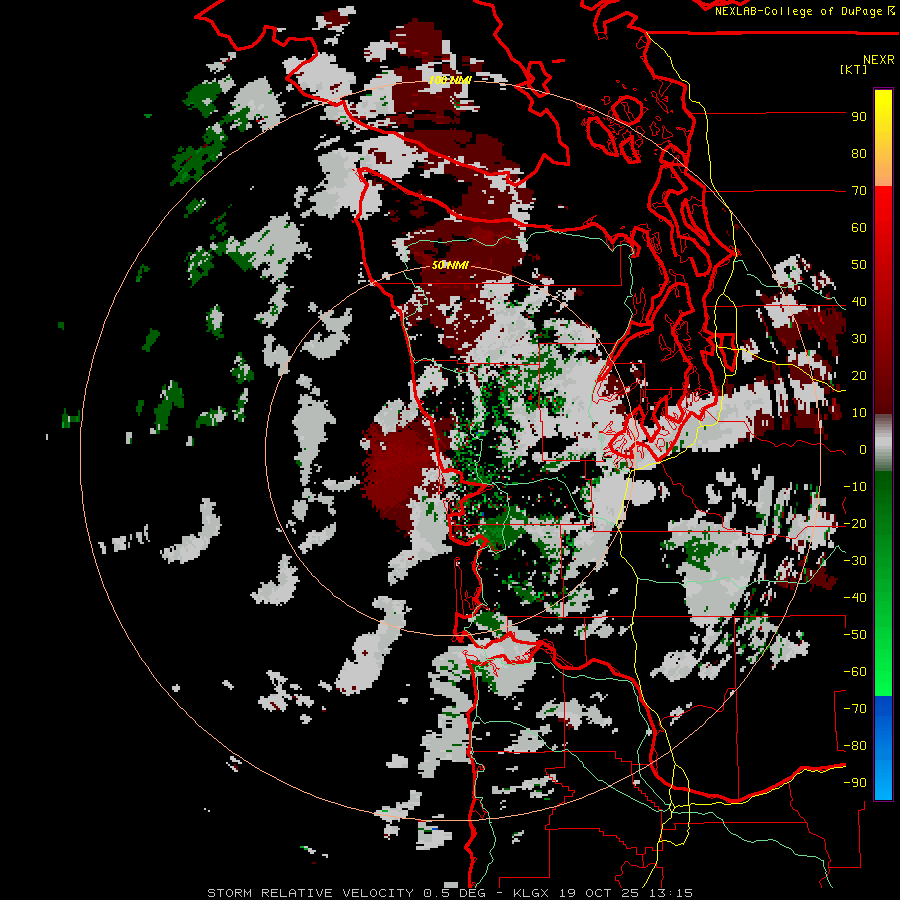Click the 0.5 DEG elevation text
Screen dimensions: 900x900
point(454,893)
